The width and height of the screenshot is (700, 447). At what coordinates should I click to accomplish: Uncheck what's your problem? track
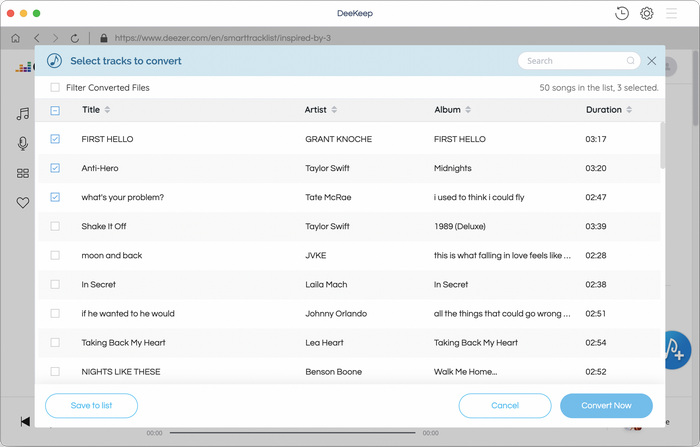55,197
